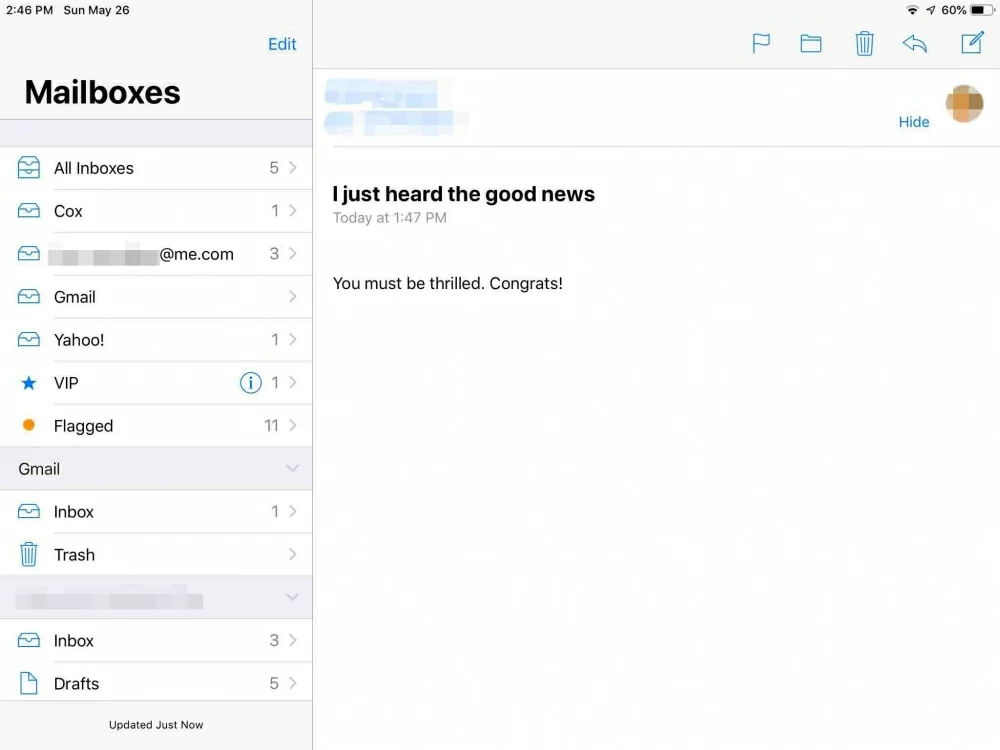Tap chevron on the Yahoo! row
This screenshot has width=1000, height=750.
click(293, 339)
